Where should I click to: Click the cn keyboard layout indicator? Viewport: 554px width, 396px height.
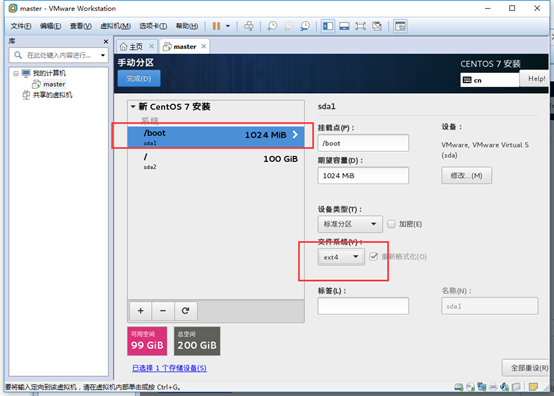click(490, 80)
